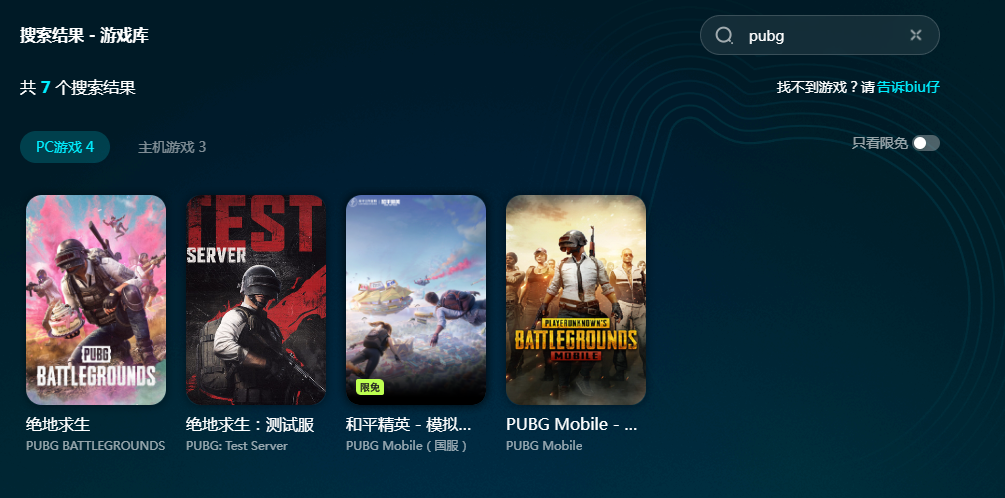Click the PUBG Mobile - ... title

(x=572, y=424)
